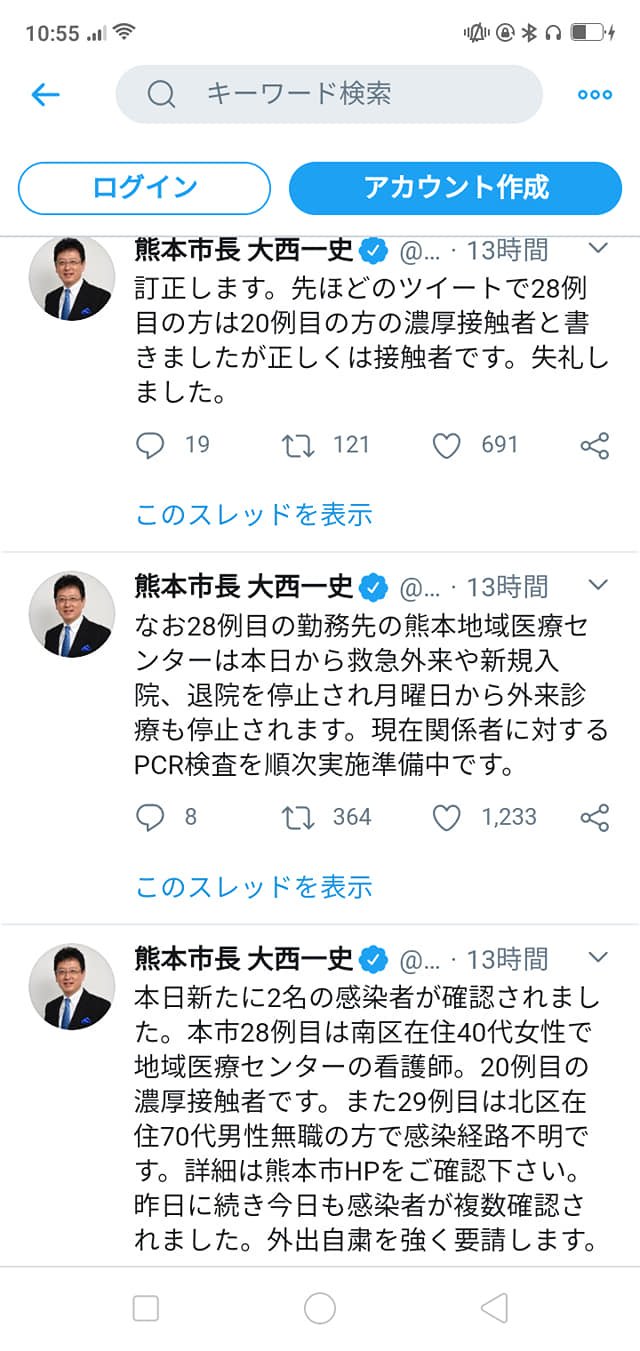Viewport: 640px width, 1351px height.
Task: Retweet the tweet with 121 retweets
Action: tap(297, 445)
